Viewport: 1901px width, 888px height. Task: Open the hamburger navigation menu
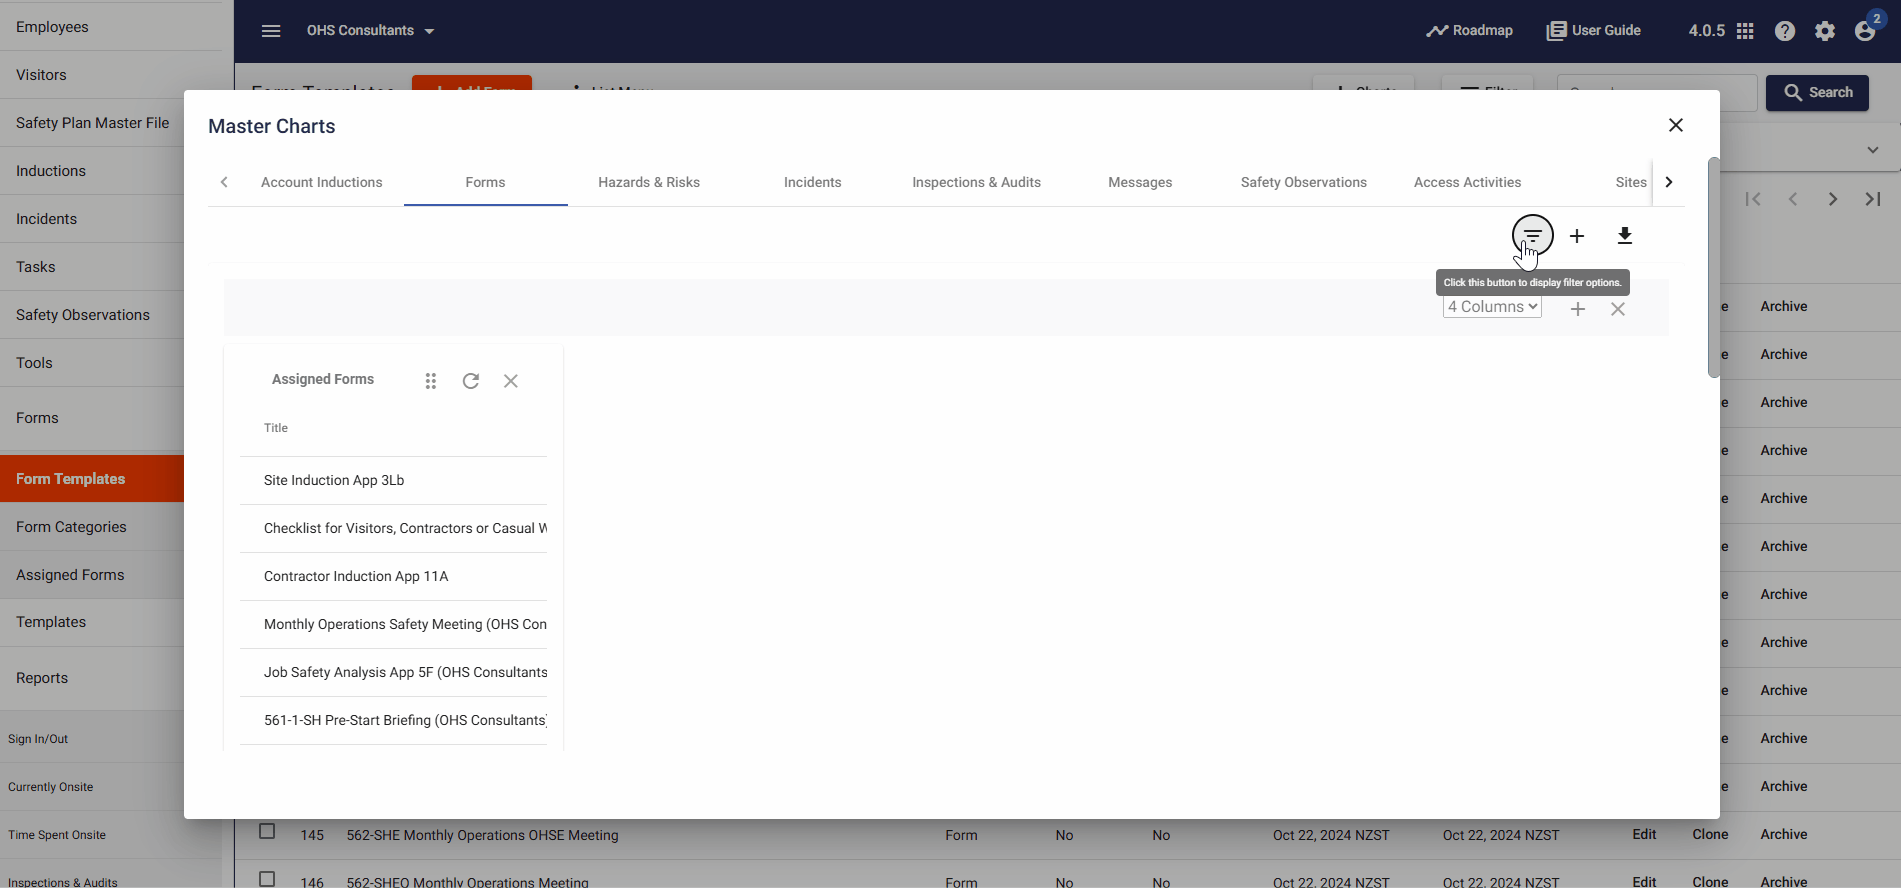coord(271,31)
